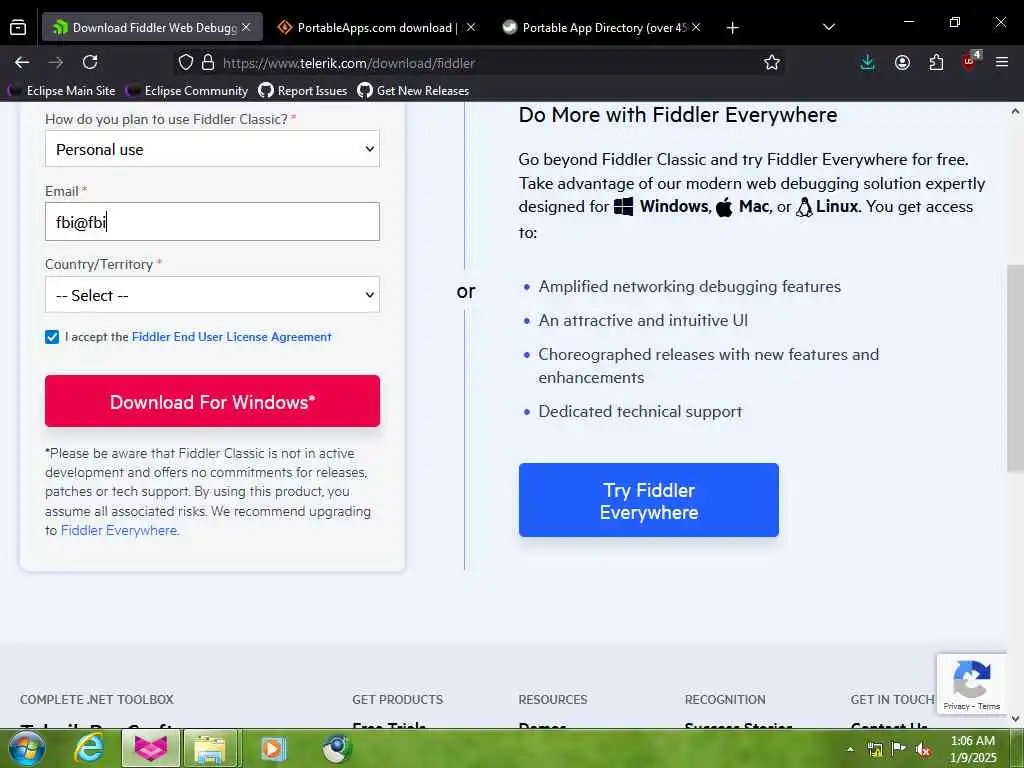Follow the Fiddler Everywhere text link
This screenshot has height=768, width=1024.
coord(119,531)
